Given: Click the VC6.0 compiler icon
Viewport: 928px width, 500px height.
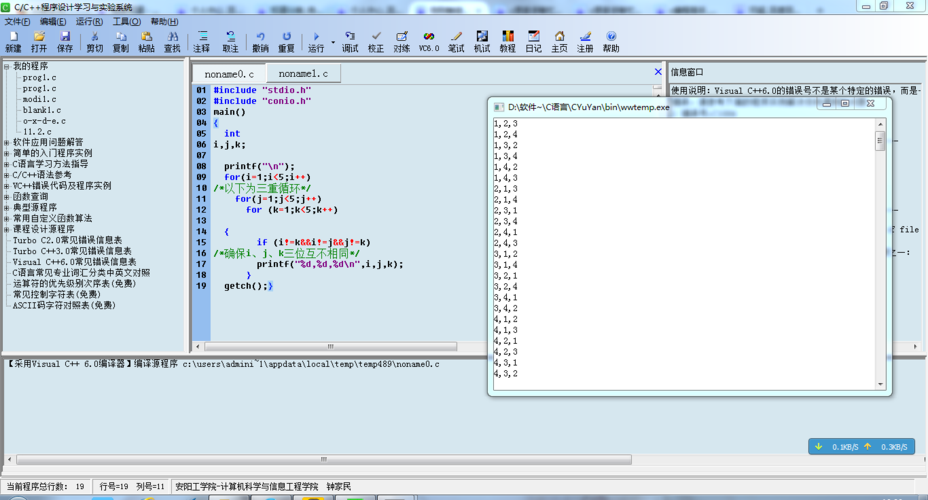Looking at the screenshot, I should tap(429, 41).
